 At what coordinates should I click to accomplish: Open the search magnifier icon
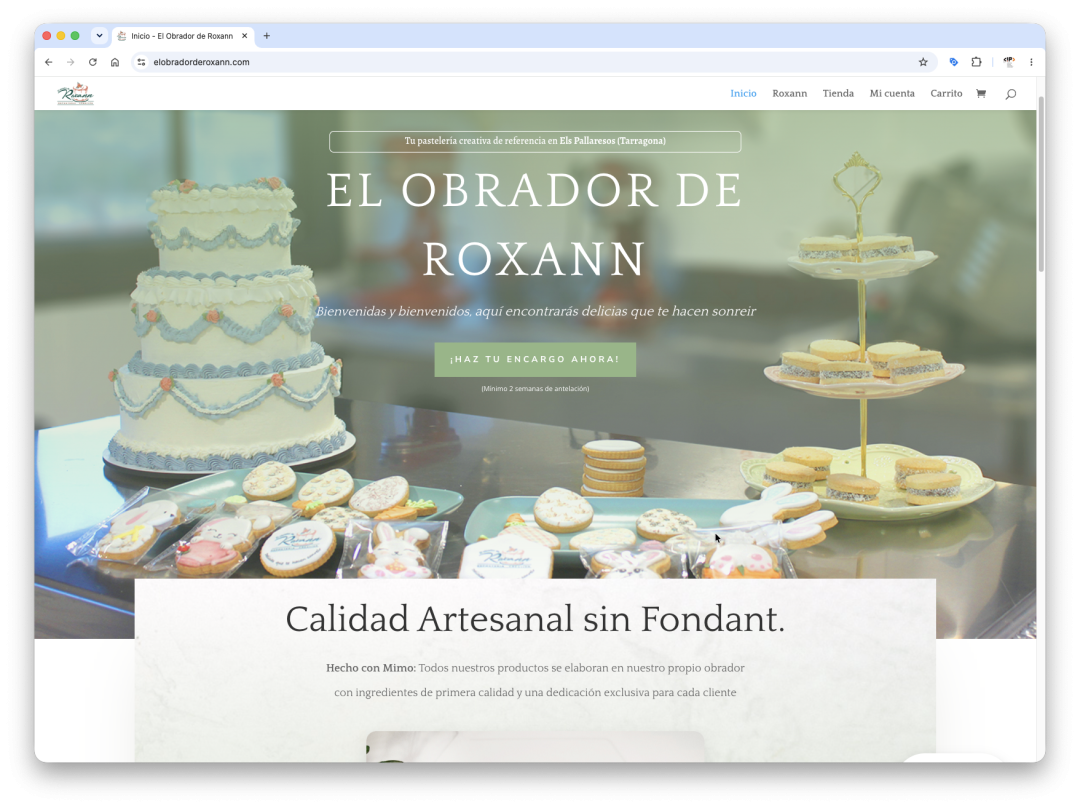(1010, 94)
